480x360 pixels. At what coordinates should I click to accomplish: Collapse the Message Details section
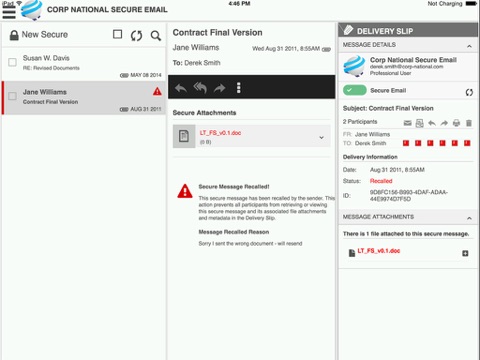point(469,46)
